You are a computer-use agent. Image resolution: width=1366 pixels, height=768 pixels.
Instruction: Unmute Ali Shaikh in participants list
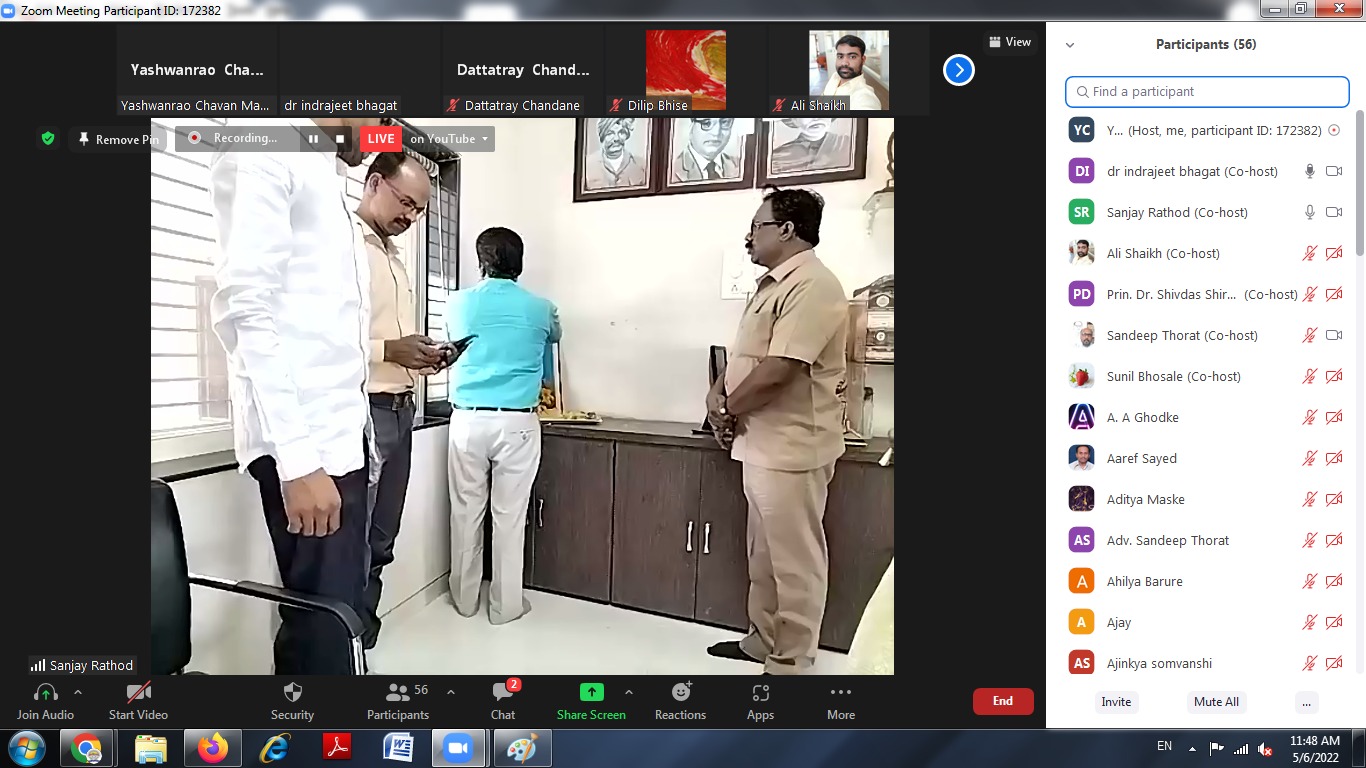pos(1310,253)
